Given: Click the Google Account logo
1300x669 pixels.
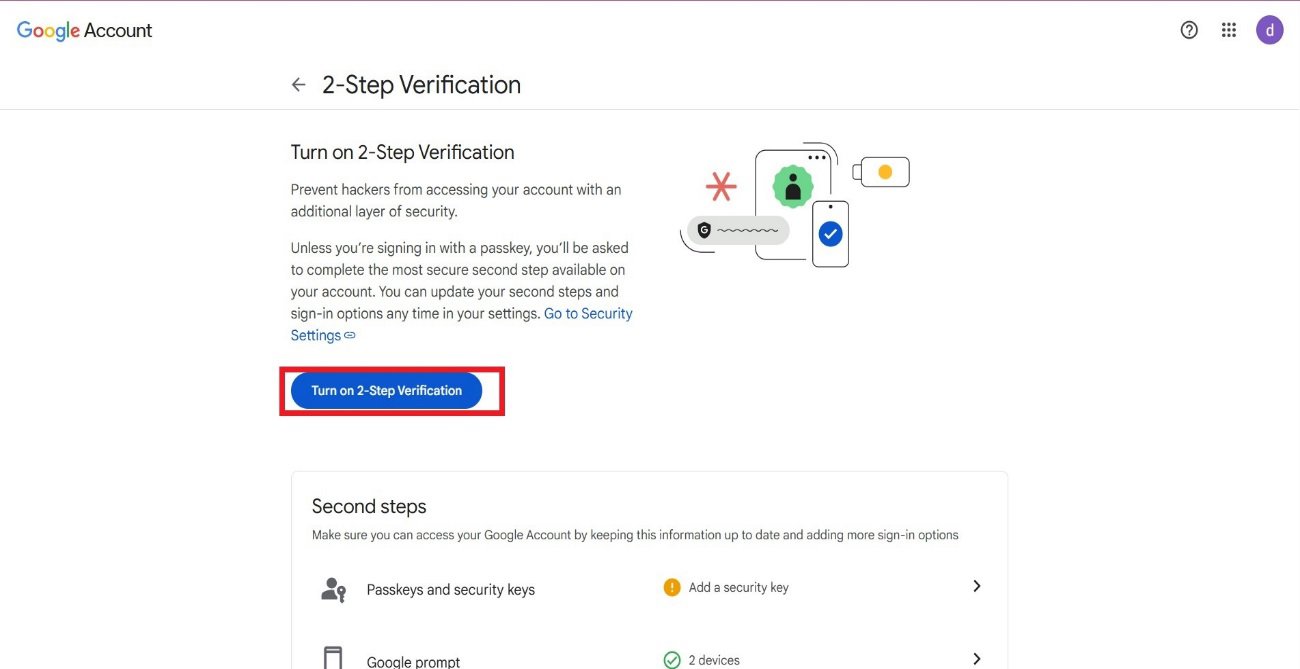Looking at the screenshot, I should pos(85,31).
